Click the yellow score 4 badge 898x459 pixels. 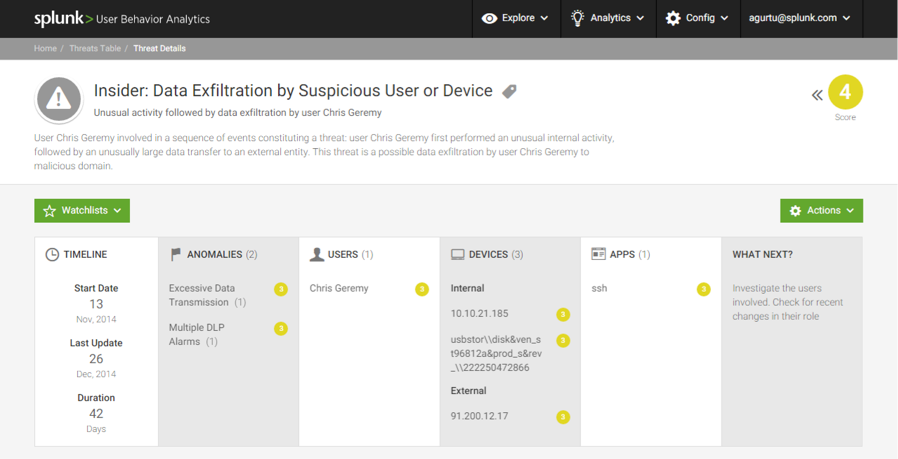(x=845, y=92)
